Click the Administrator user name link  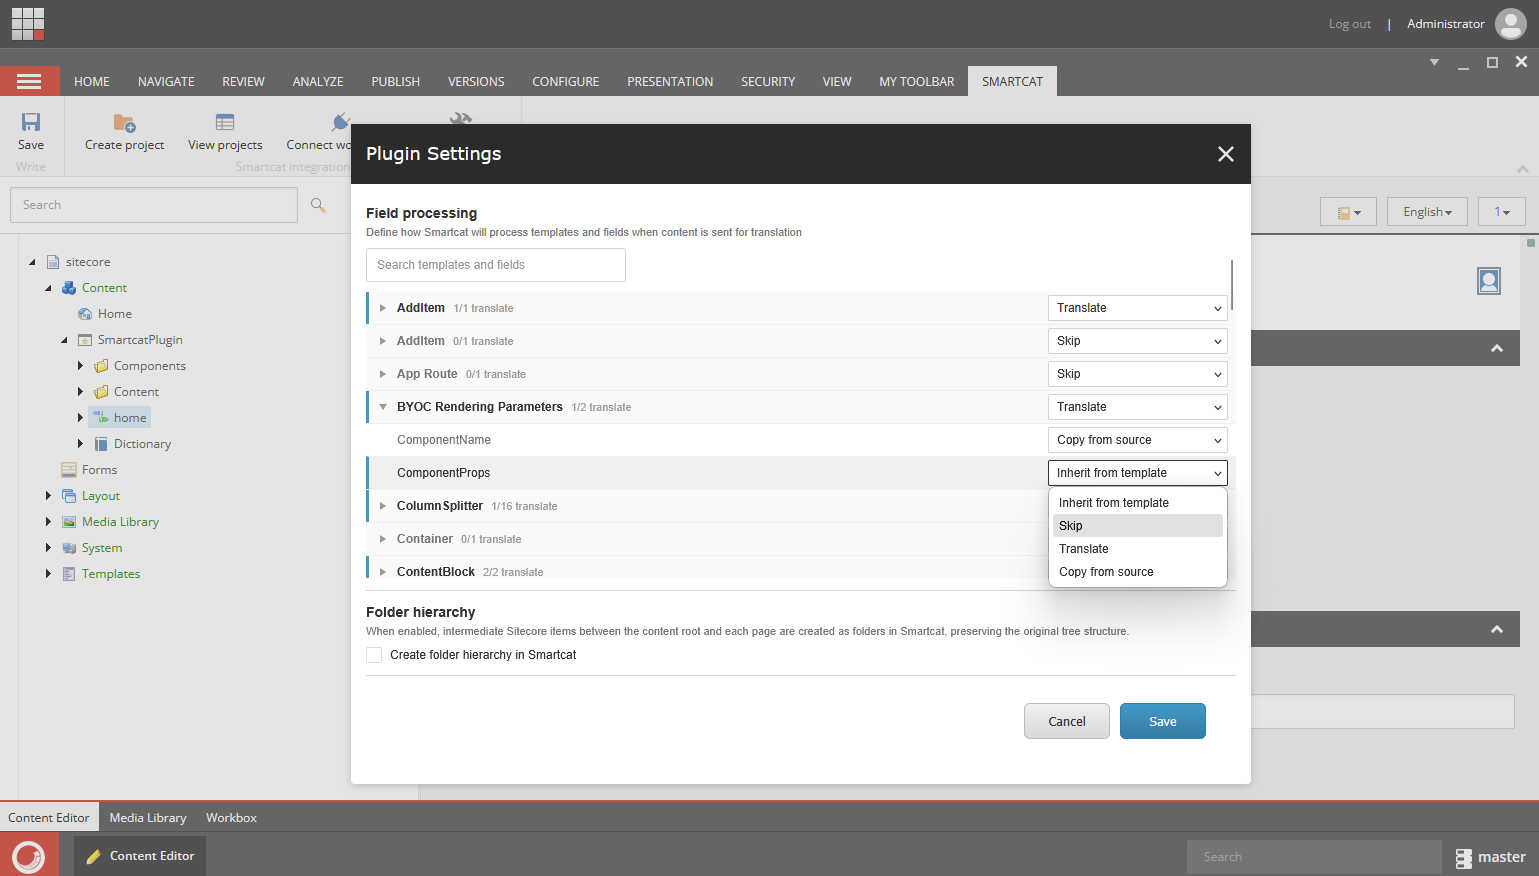click(x=1446, y=24)
